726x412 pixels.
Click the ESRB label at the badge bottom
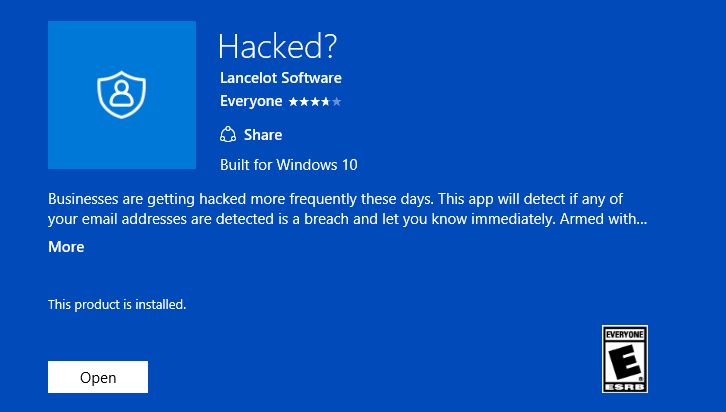pos(624,385)
